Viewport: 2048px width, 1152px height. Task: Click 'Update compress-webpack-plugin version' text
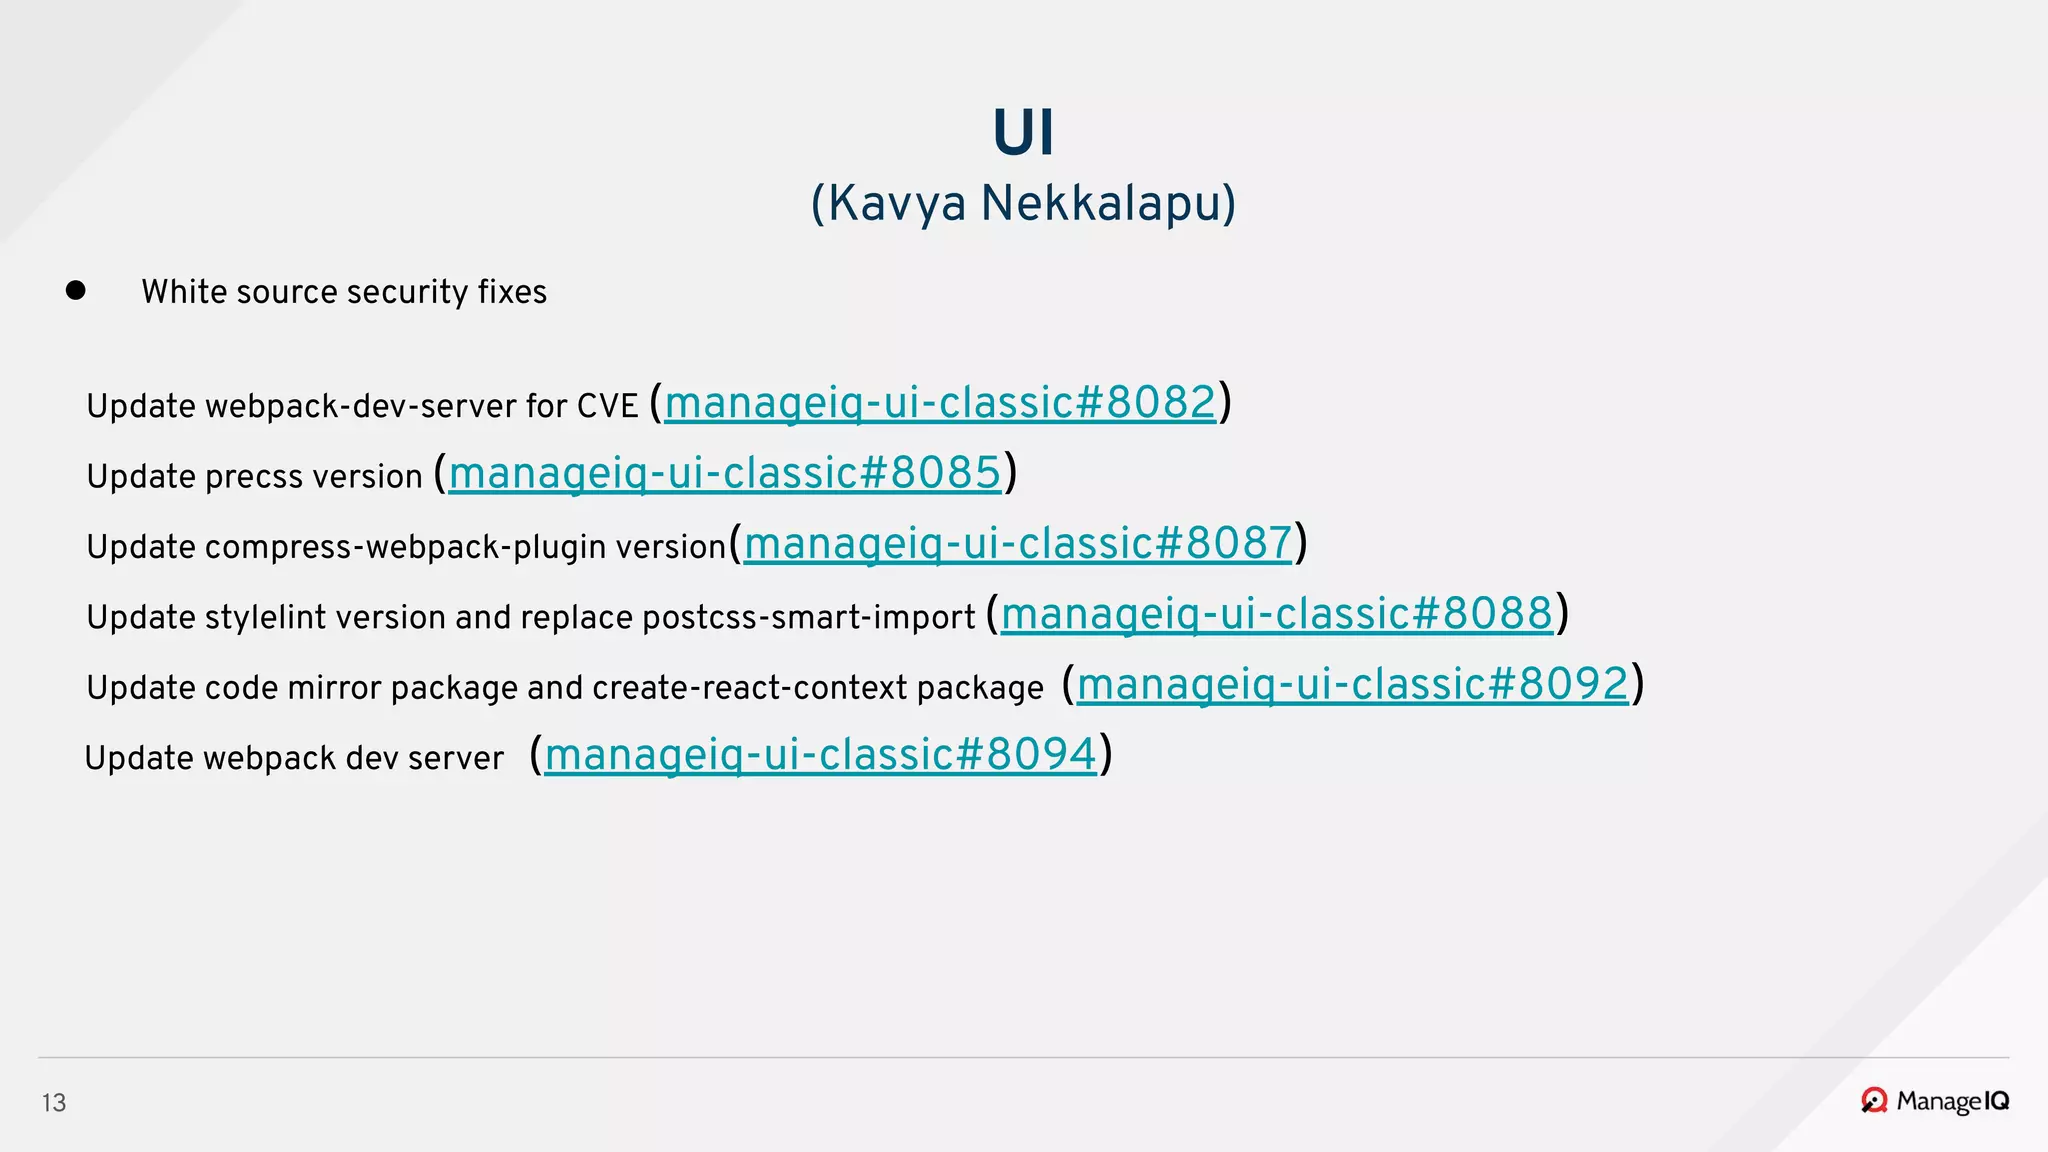tap(406, 547)
